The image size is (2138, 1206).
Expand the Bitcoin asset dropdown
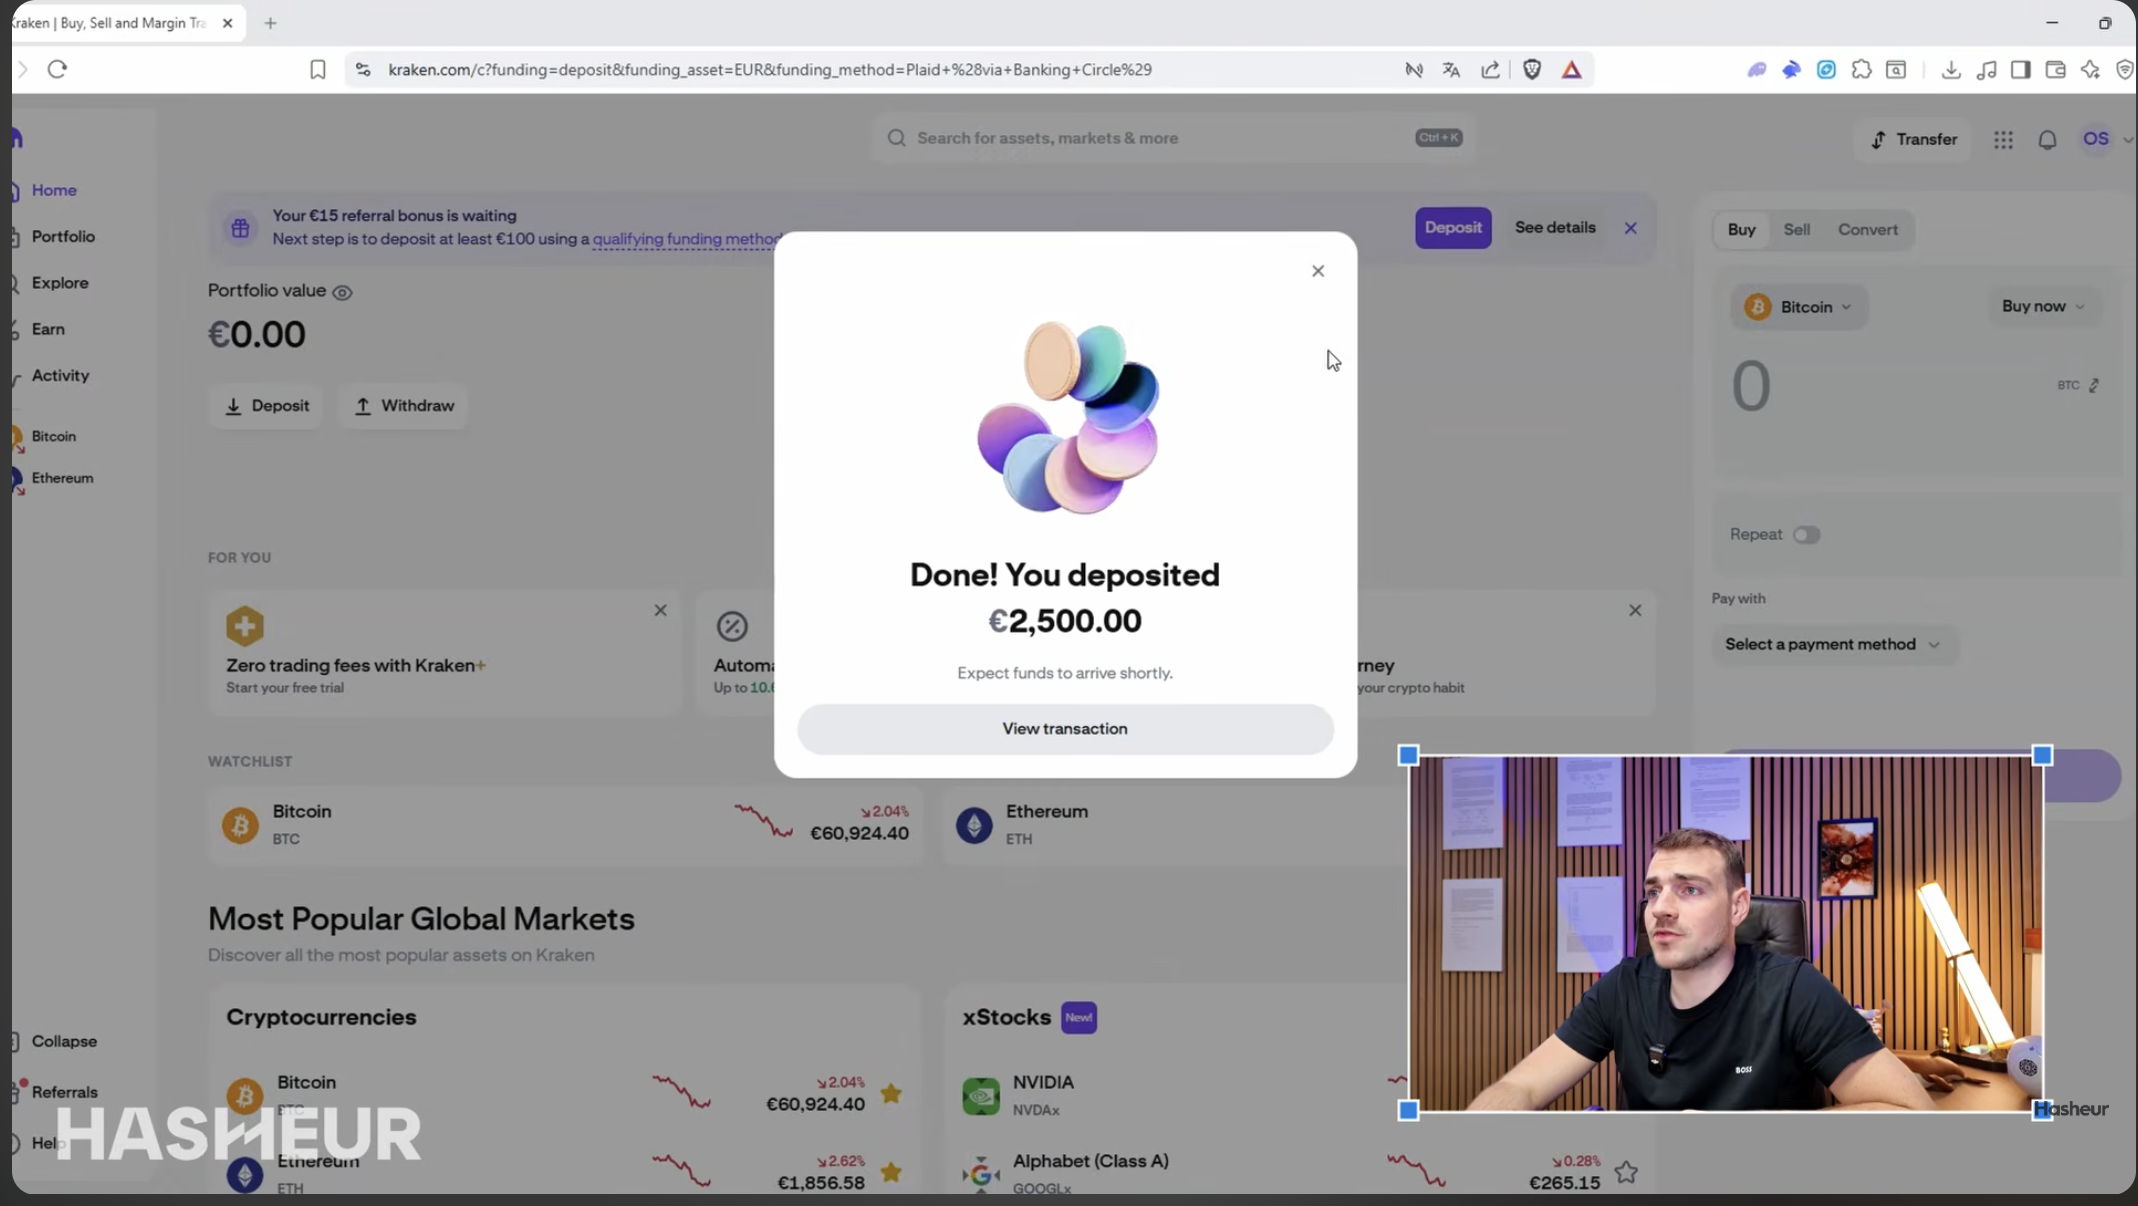point(1799,307)
